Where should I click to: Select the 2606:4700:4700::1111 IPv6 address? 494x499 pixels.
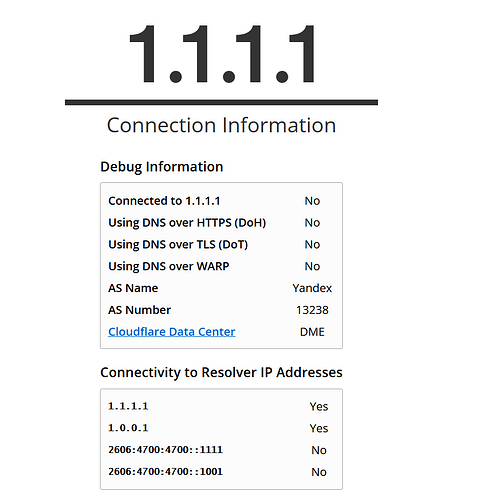point(165,450)
